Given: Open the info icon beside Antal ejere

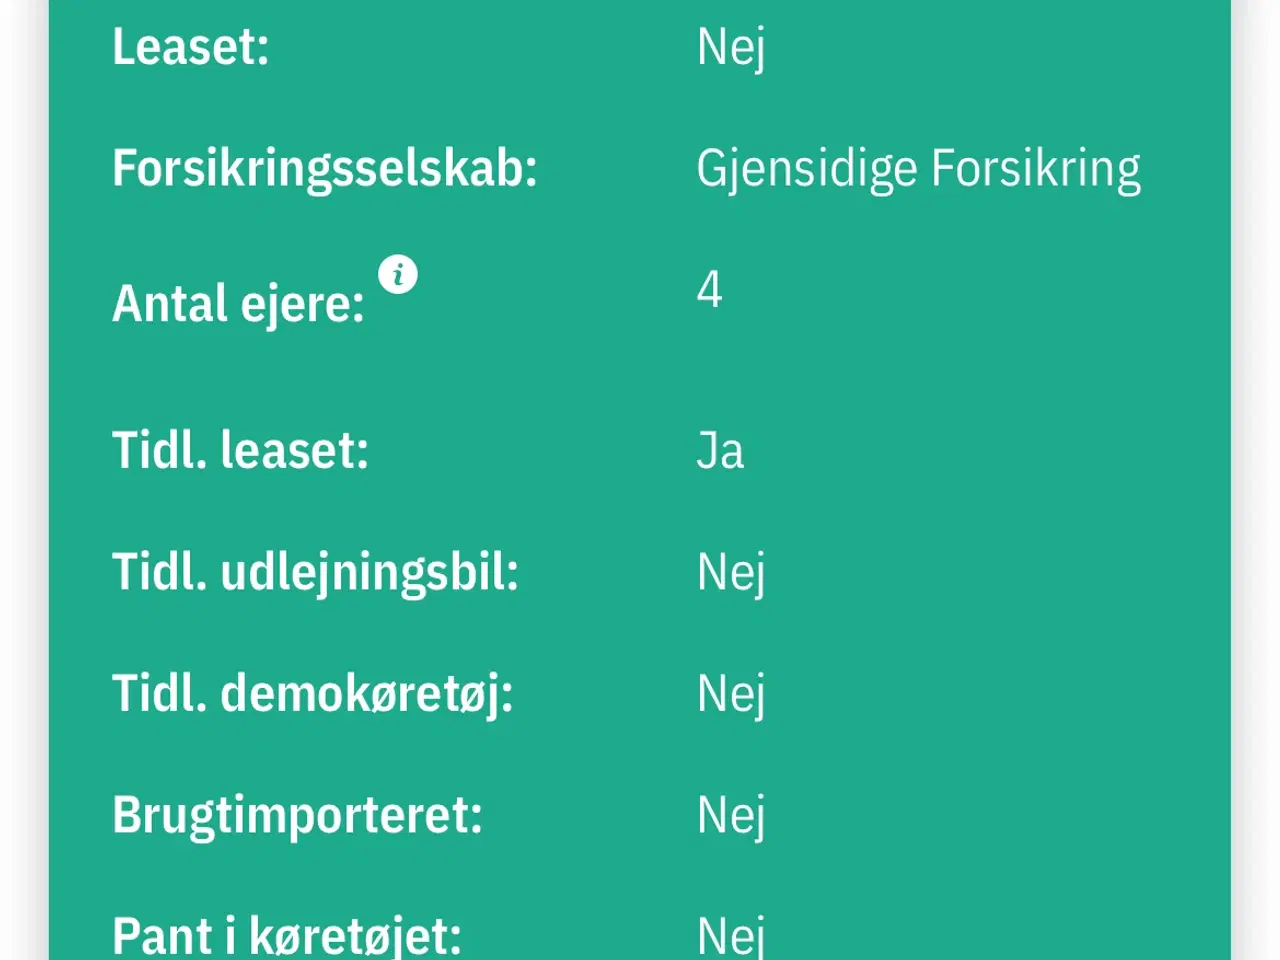Looking at the screenshot, I should tap(398, 274).
